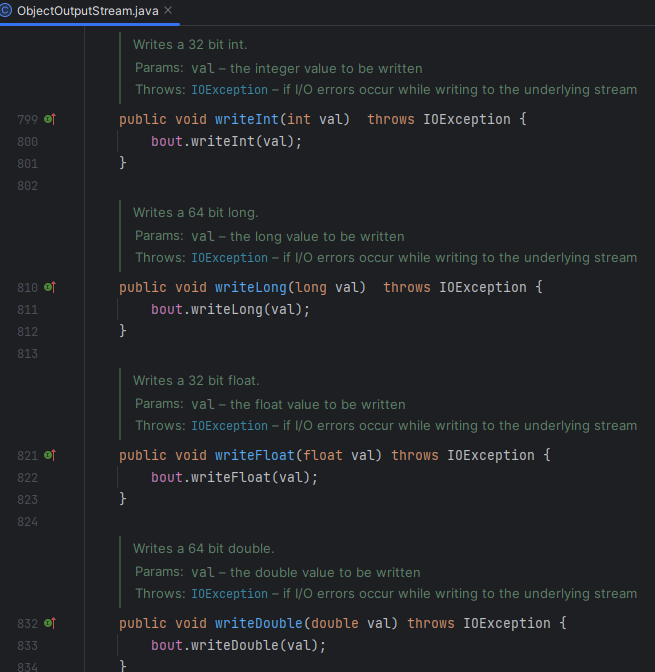Click line number 833 in gutter
This screenshot has height=672, width=655.
27,646
